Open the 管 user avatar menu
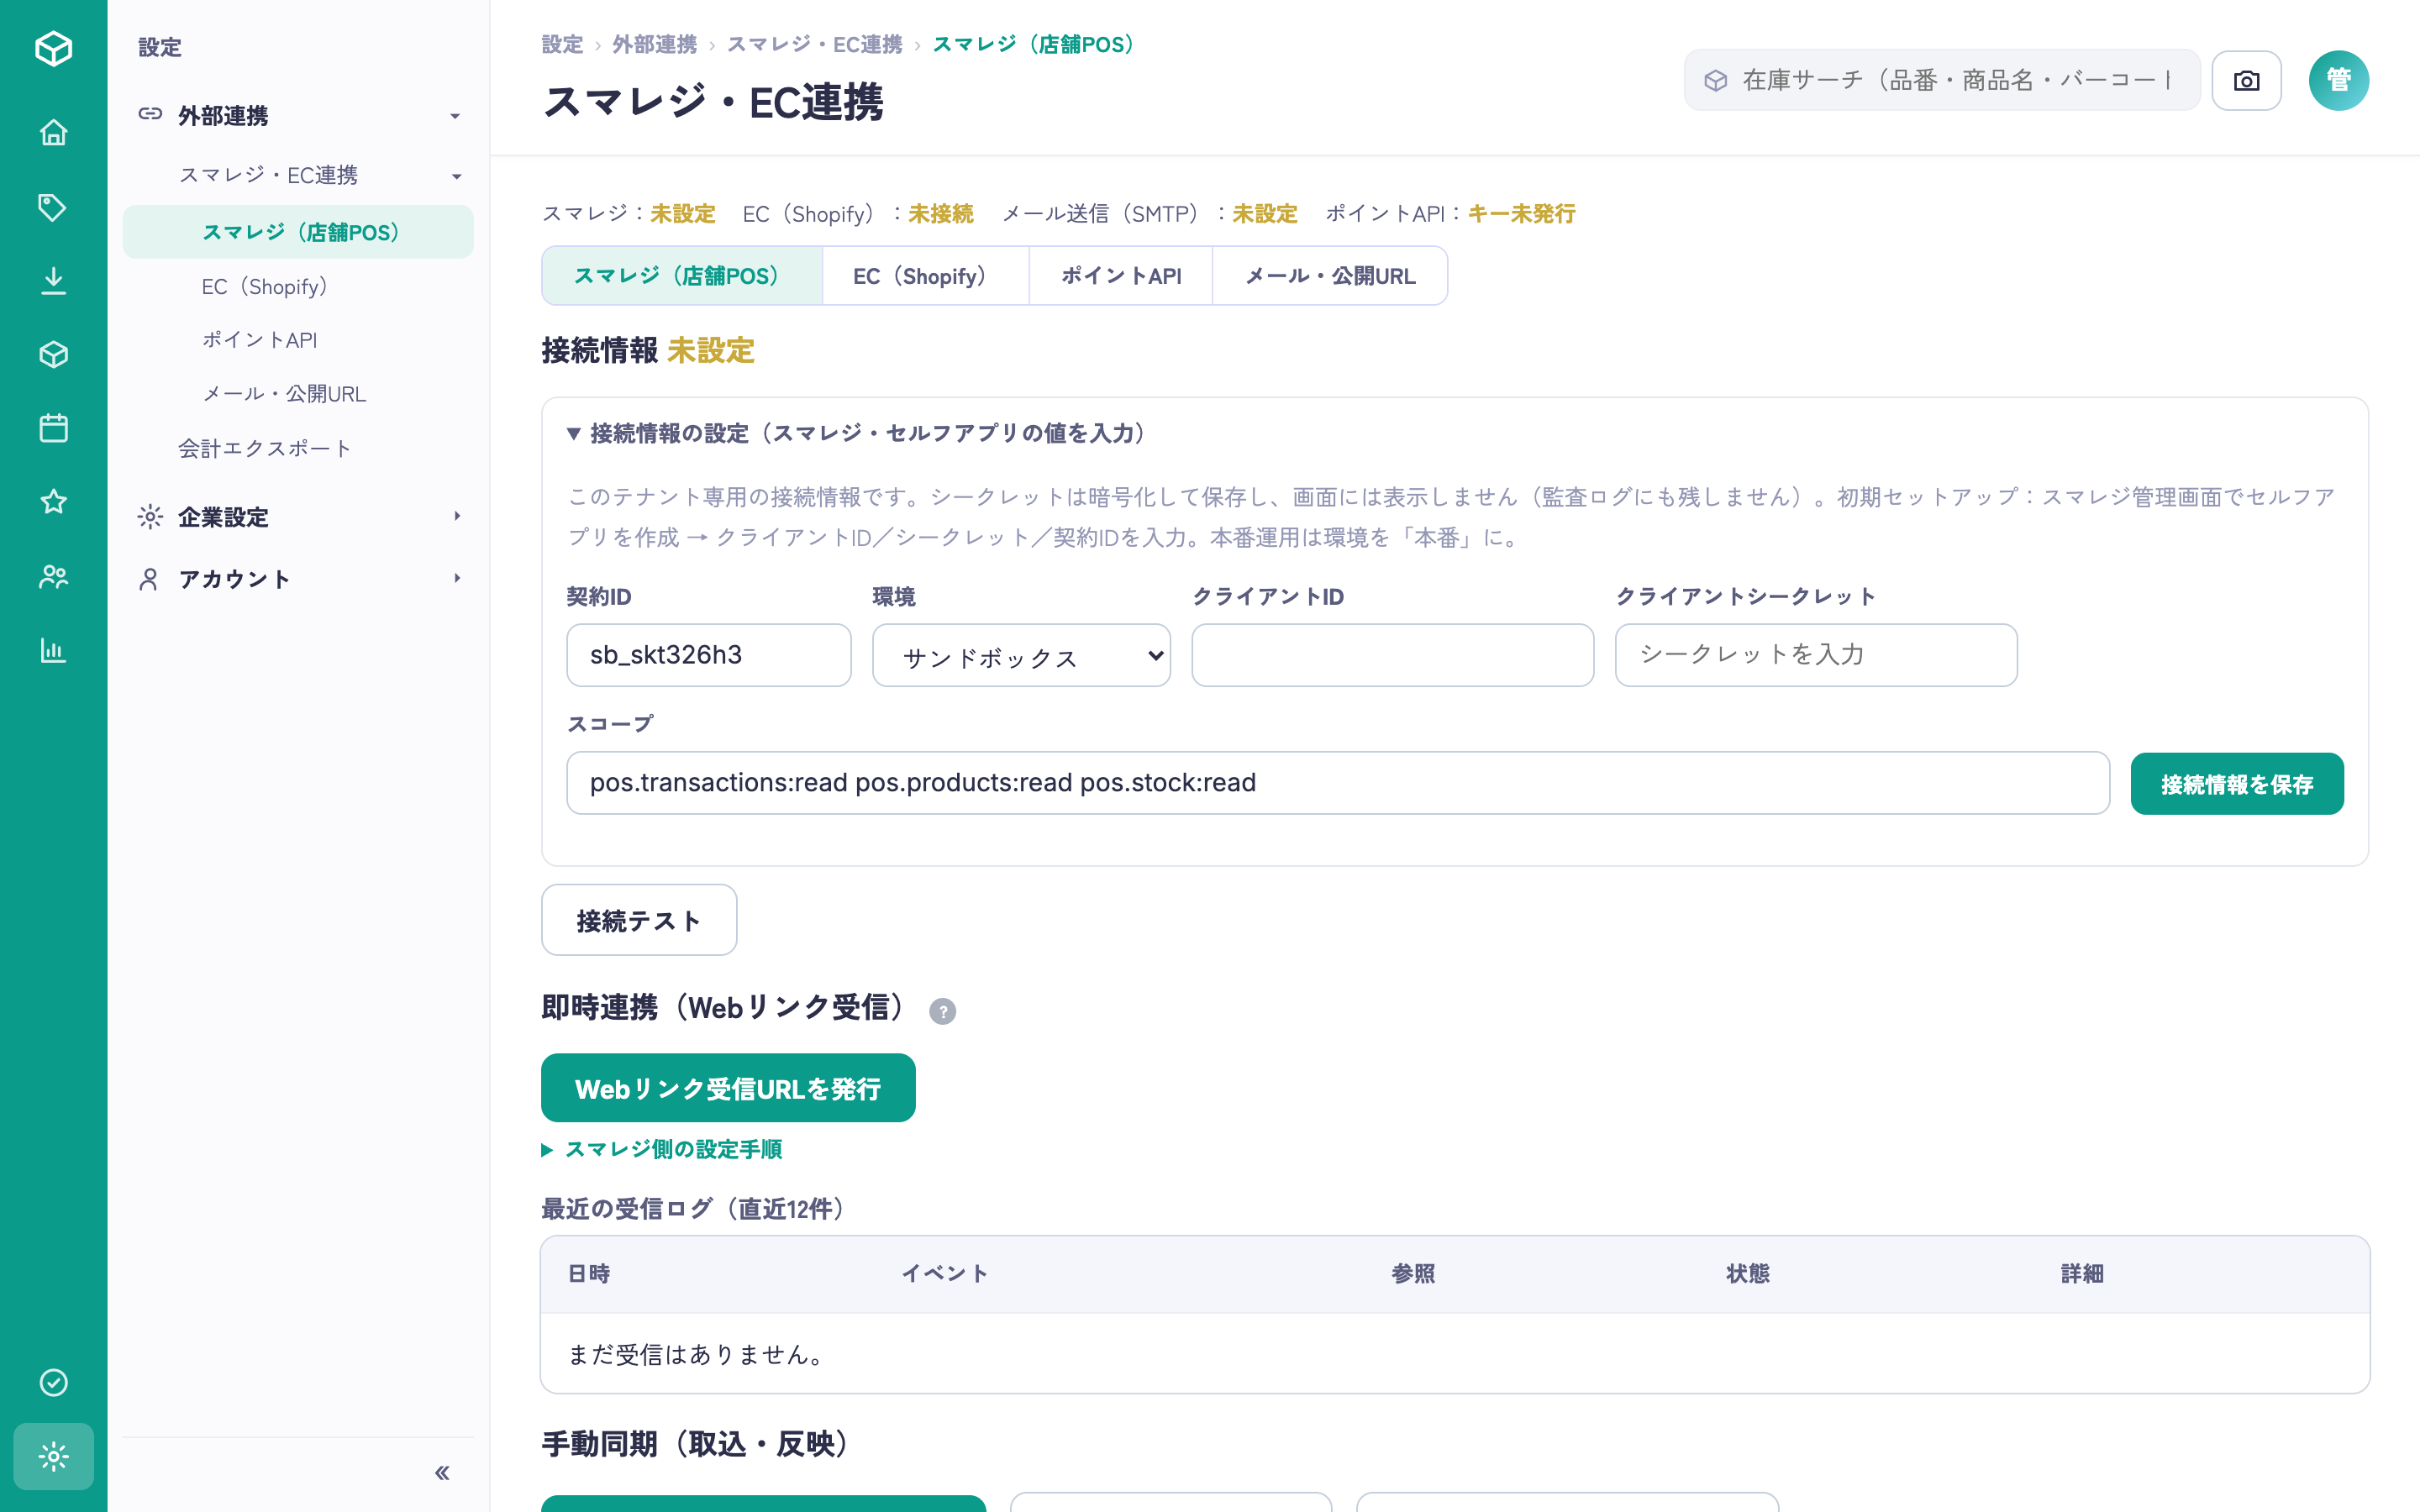 point(2338,80)
